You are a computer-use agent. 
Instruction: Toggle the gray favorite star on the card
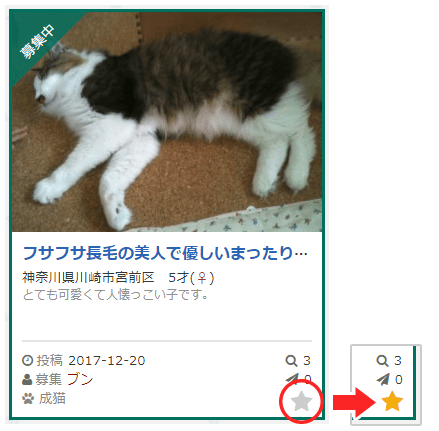coord(301,401)
